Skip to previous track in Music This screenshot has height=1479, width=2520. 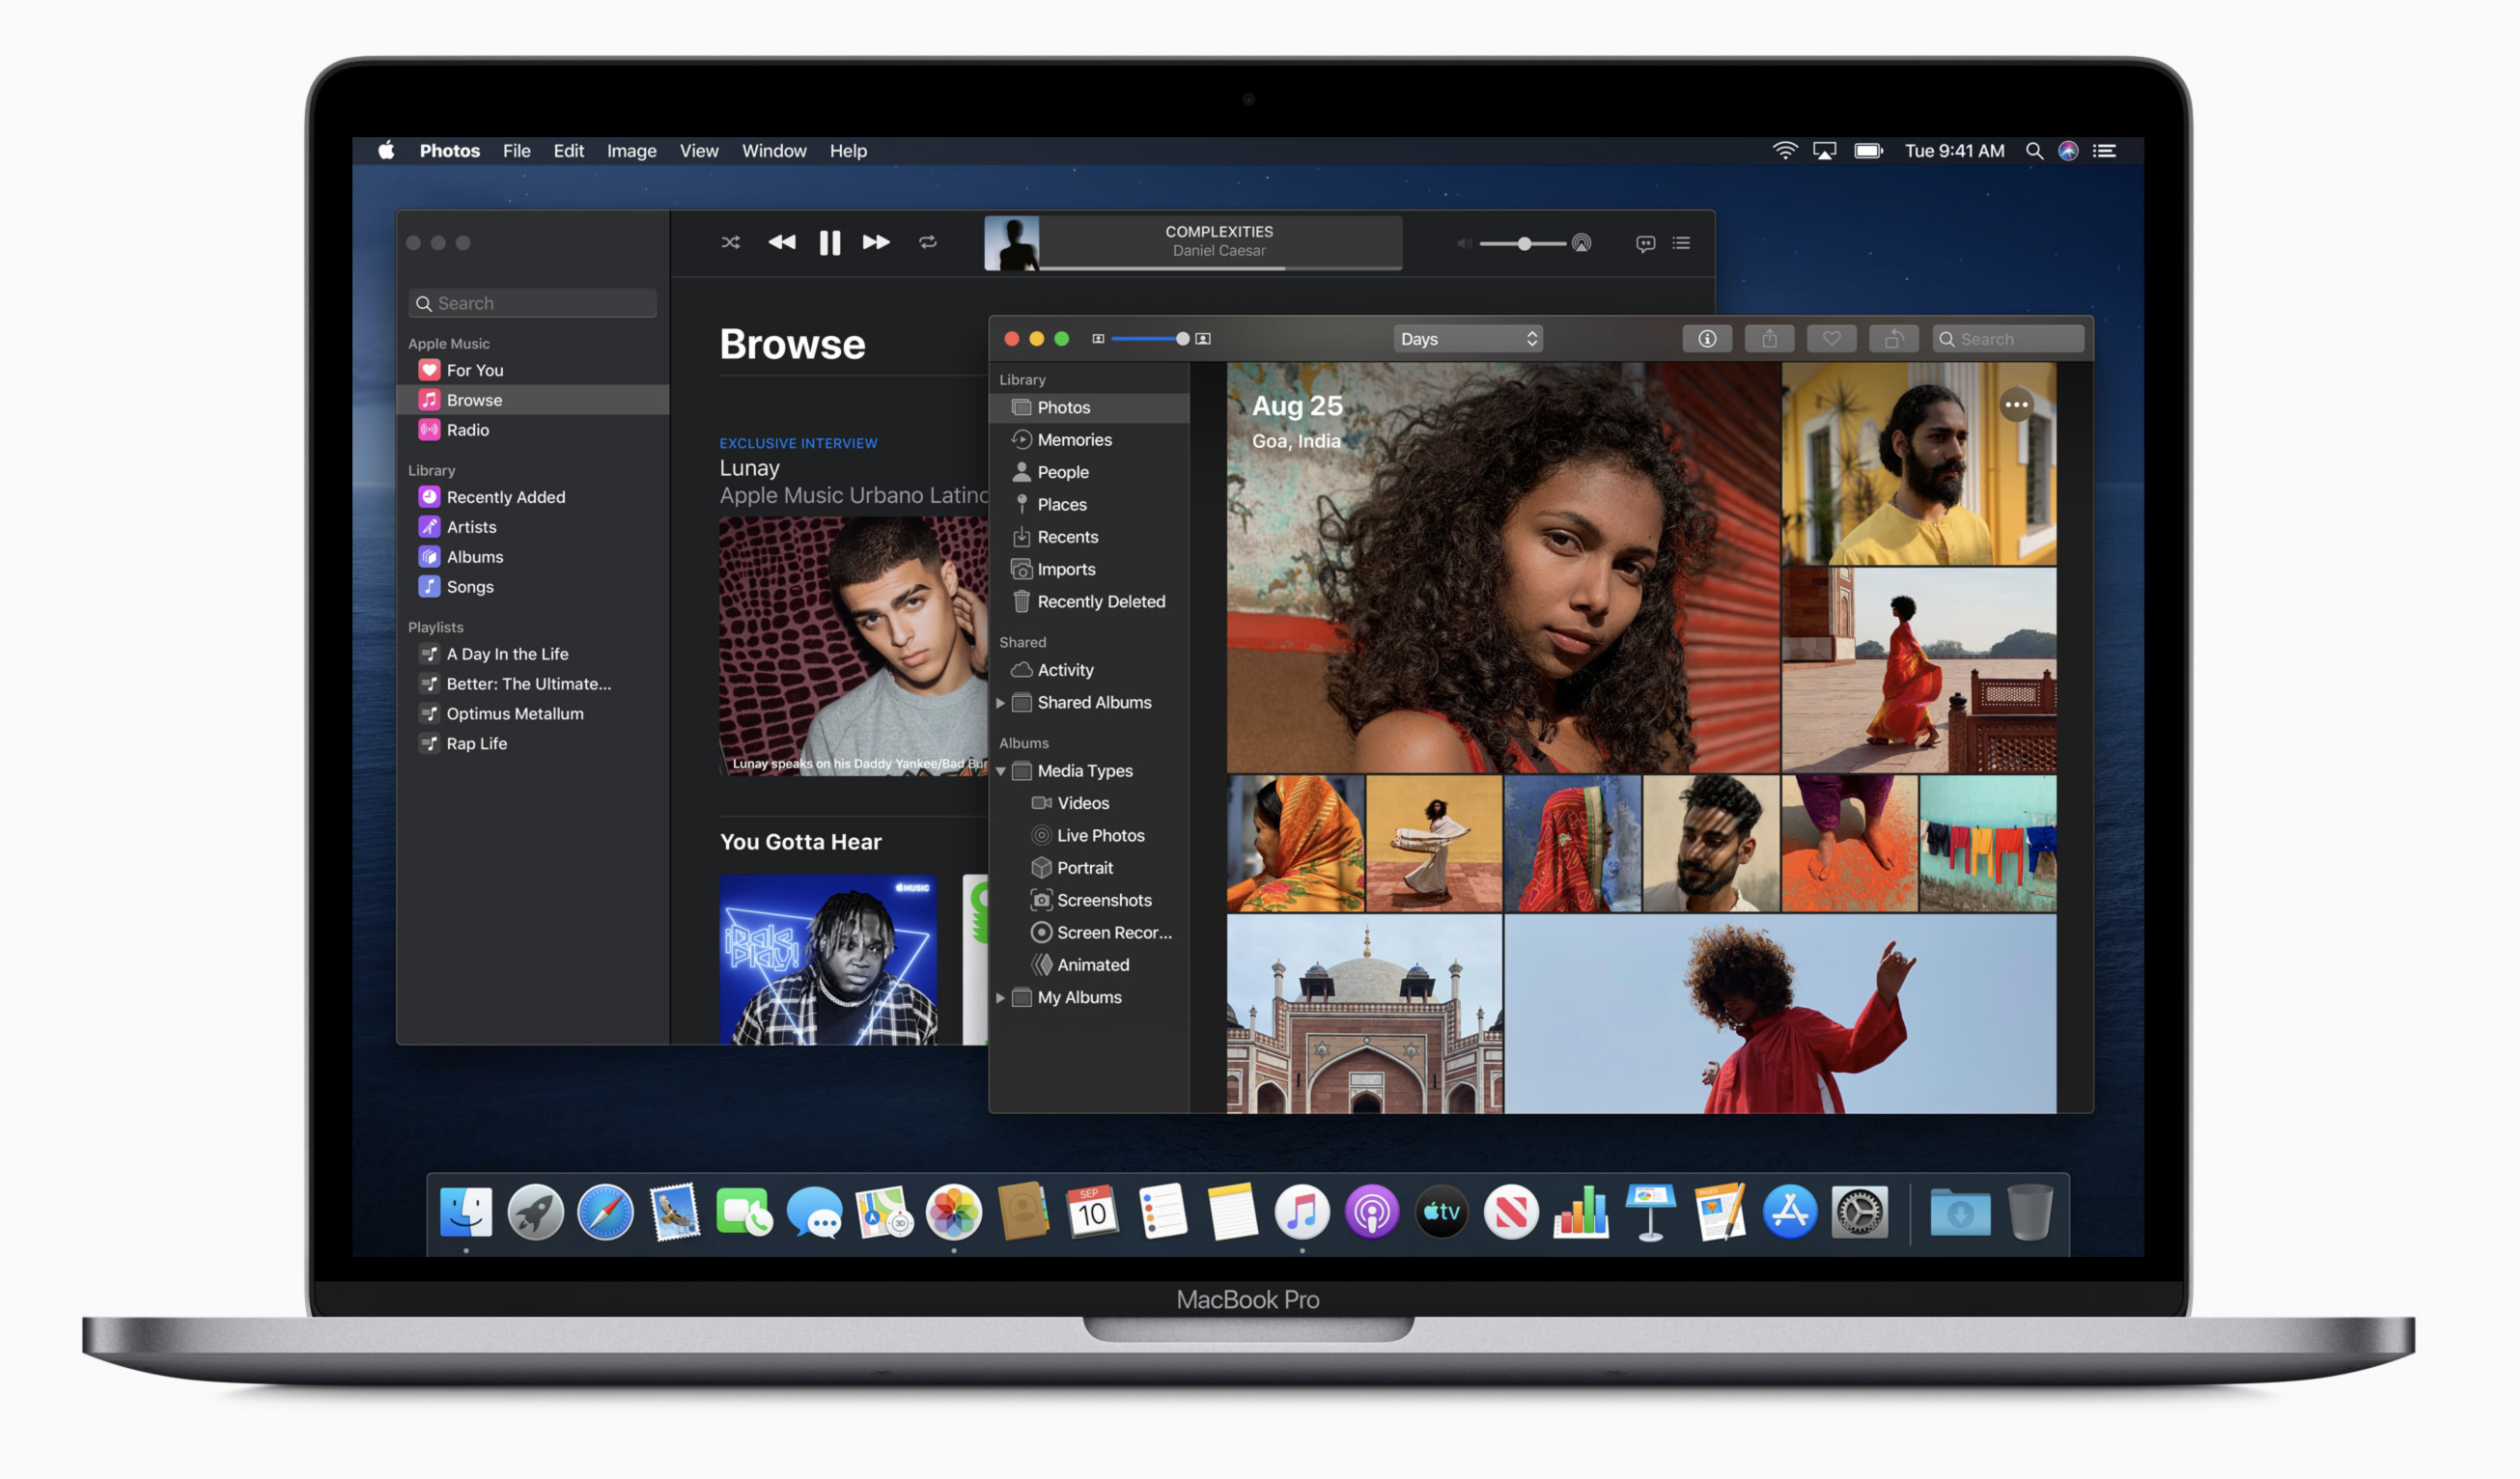click(782, 243)
